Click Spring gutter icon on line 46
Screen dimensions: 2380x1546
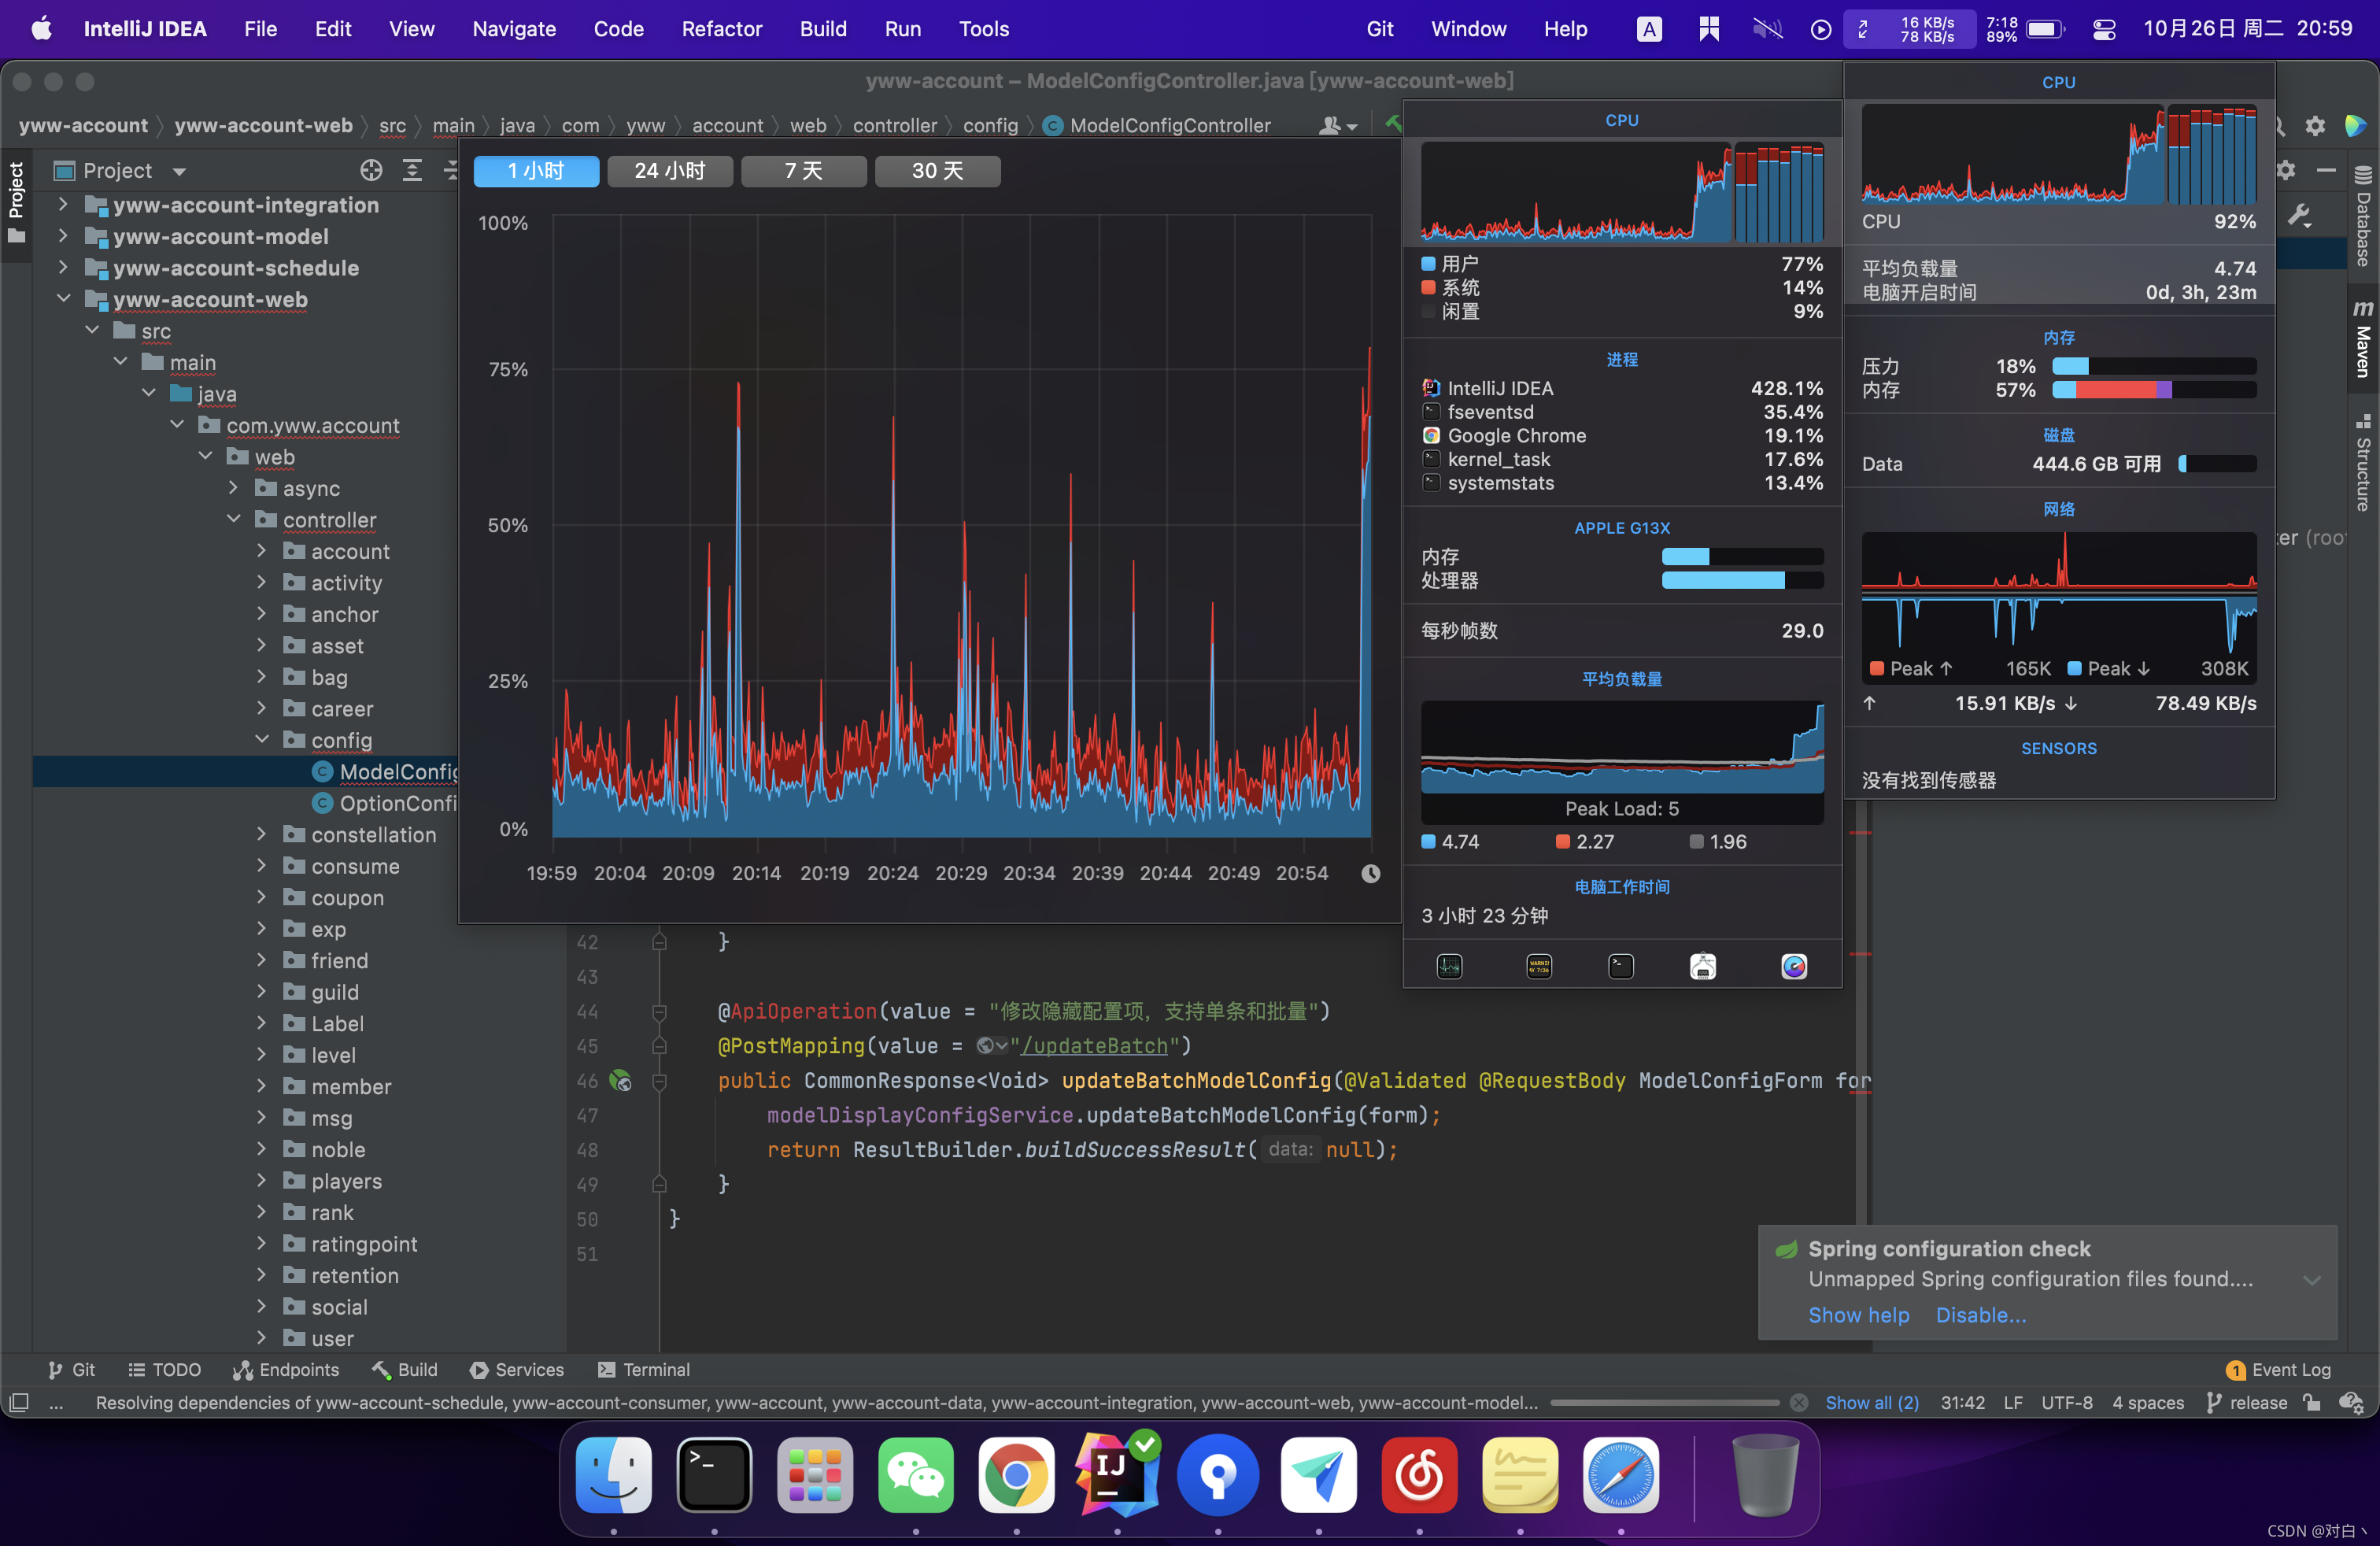[621, 1081]
